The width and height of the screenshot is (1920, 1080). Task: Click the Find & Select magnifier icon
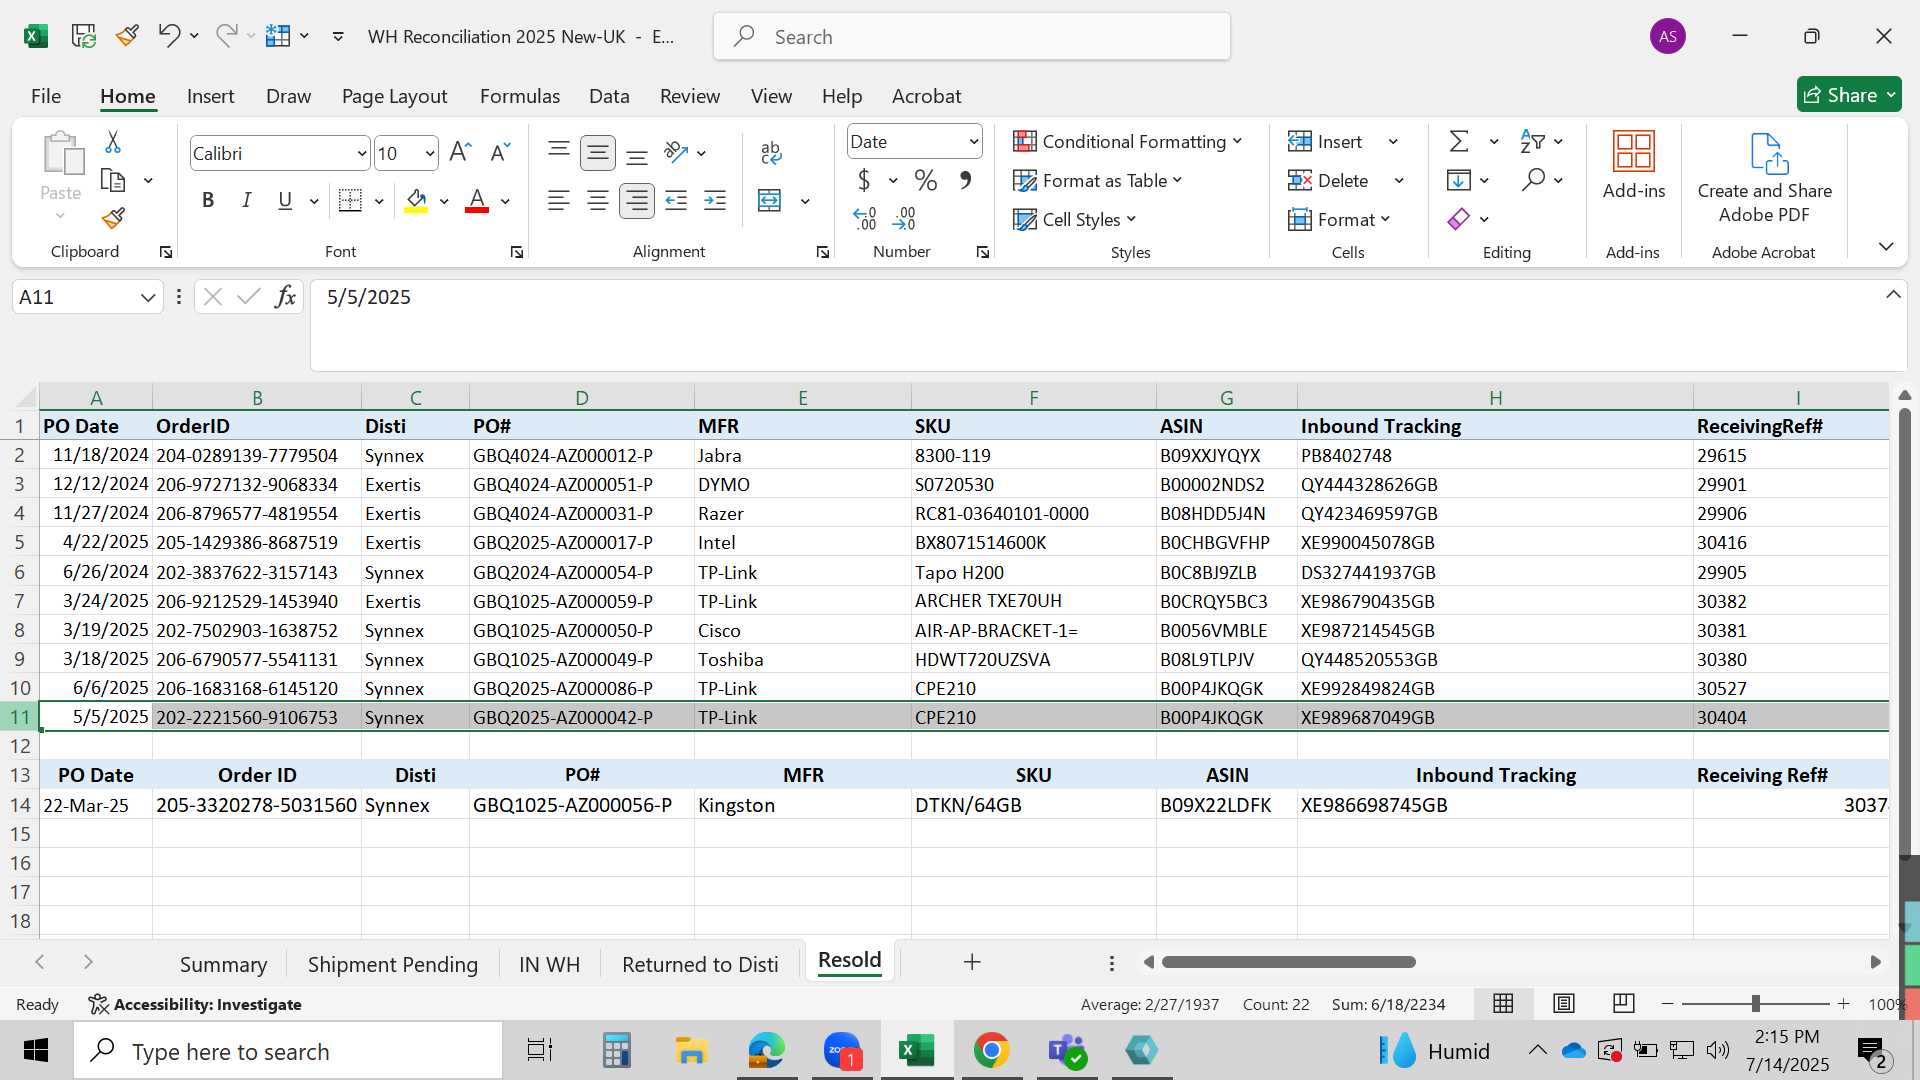1533,180
